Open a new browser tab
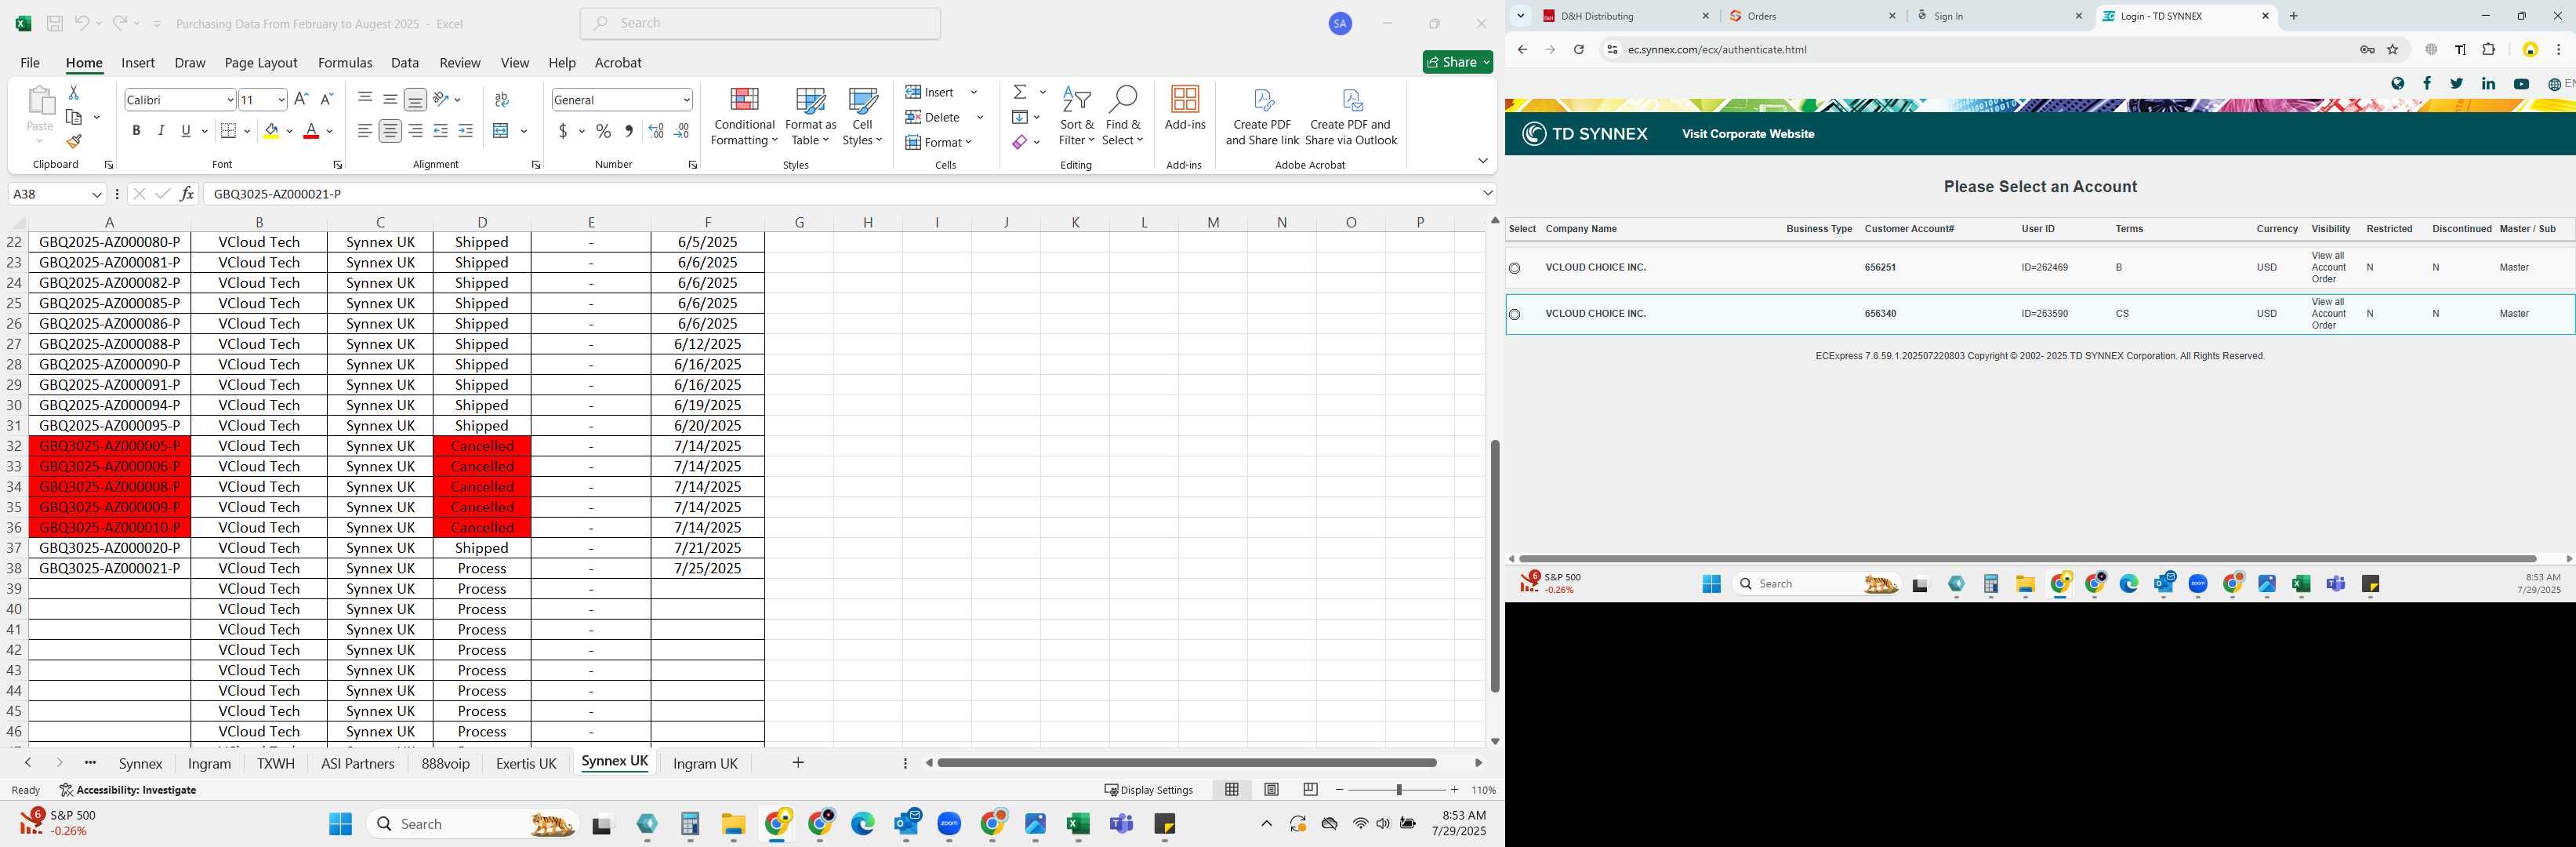 [x=2294, y=16]
